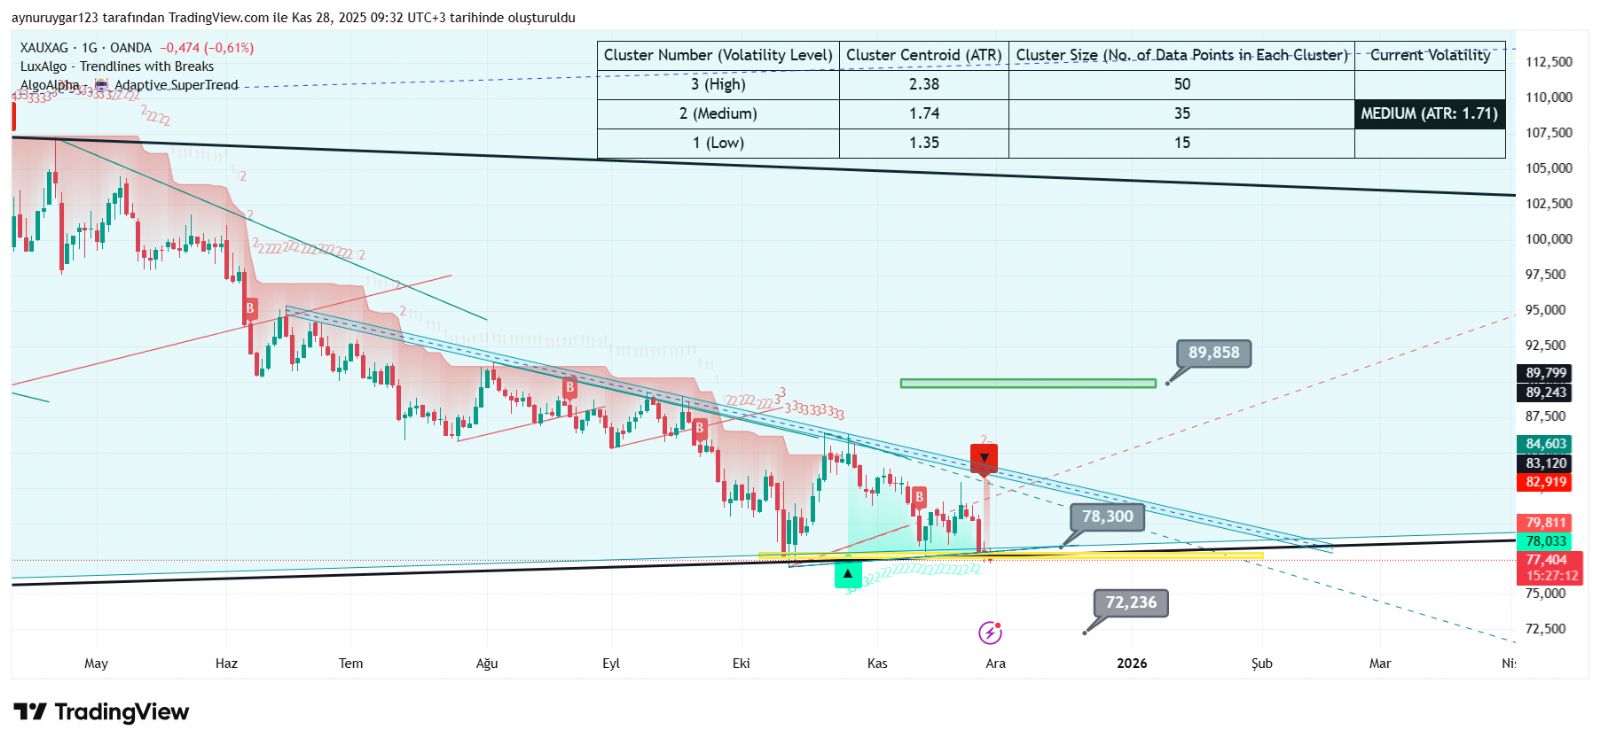The width and height of the screenshot is (1600, 745).
Task: Select the 78,300 price callout label
Action: [1107, 516]
